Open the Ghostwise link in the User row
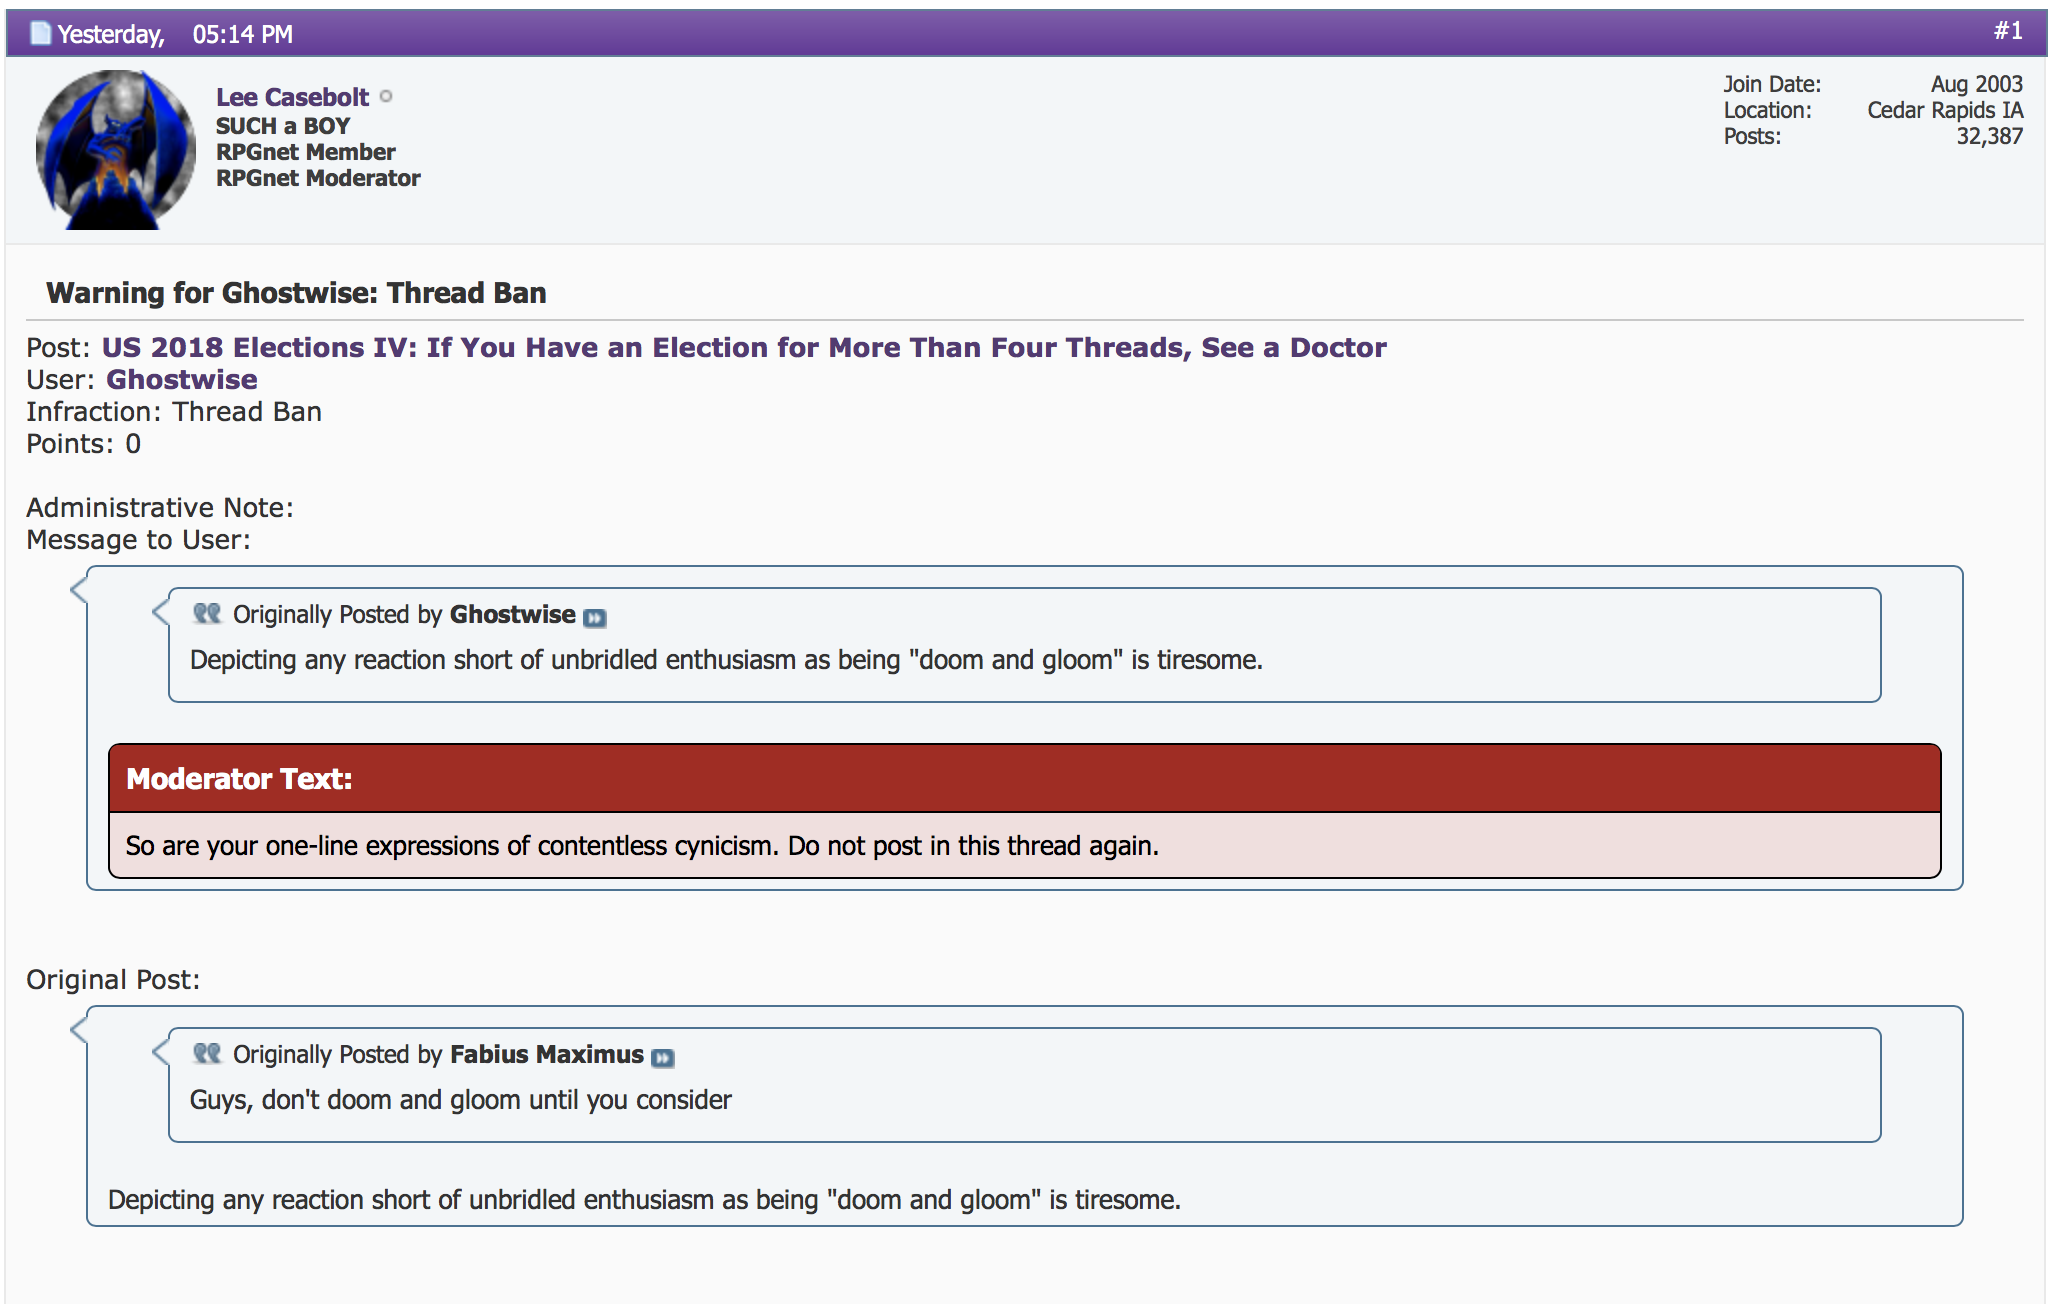Screen dimensions: 2062x1304 tap(182, 379)
